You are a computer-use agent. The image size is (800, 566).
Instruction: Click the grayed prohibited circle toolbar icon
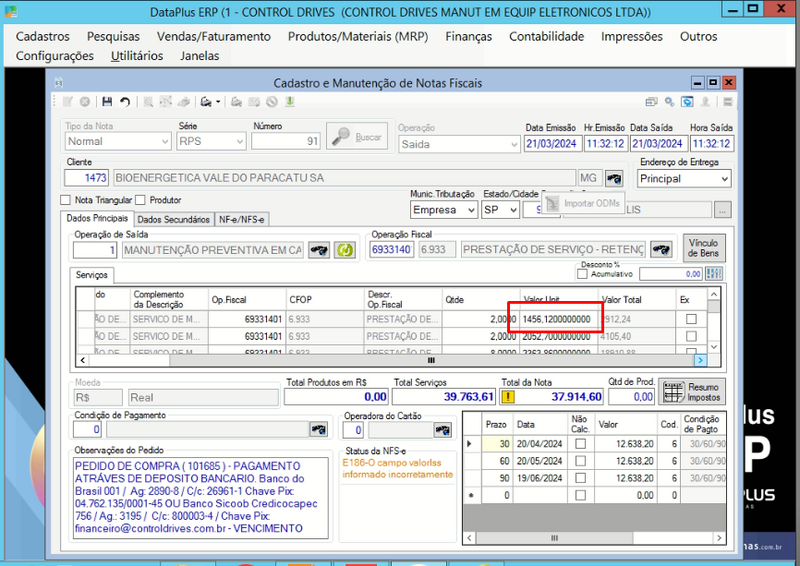click(x=271, y=102)
